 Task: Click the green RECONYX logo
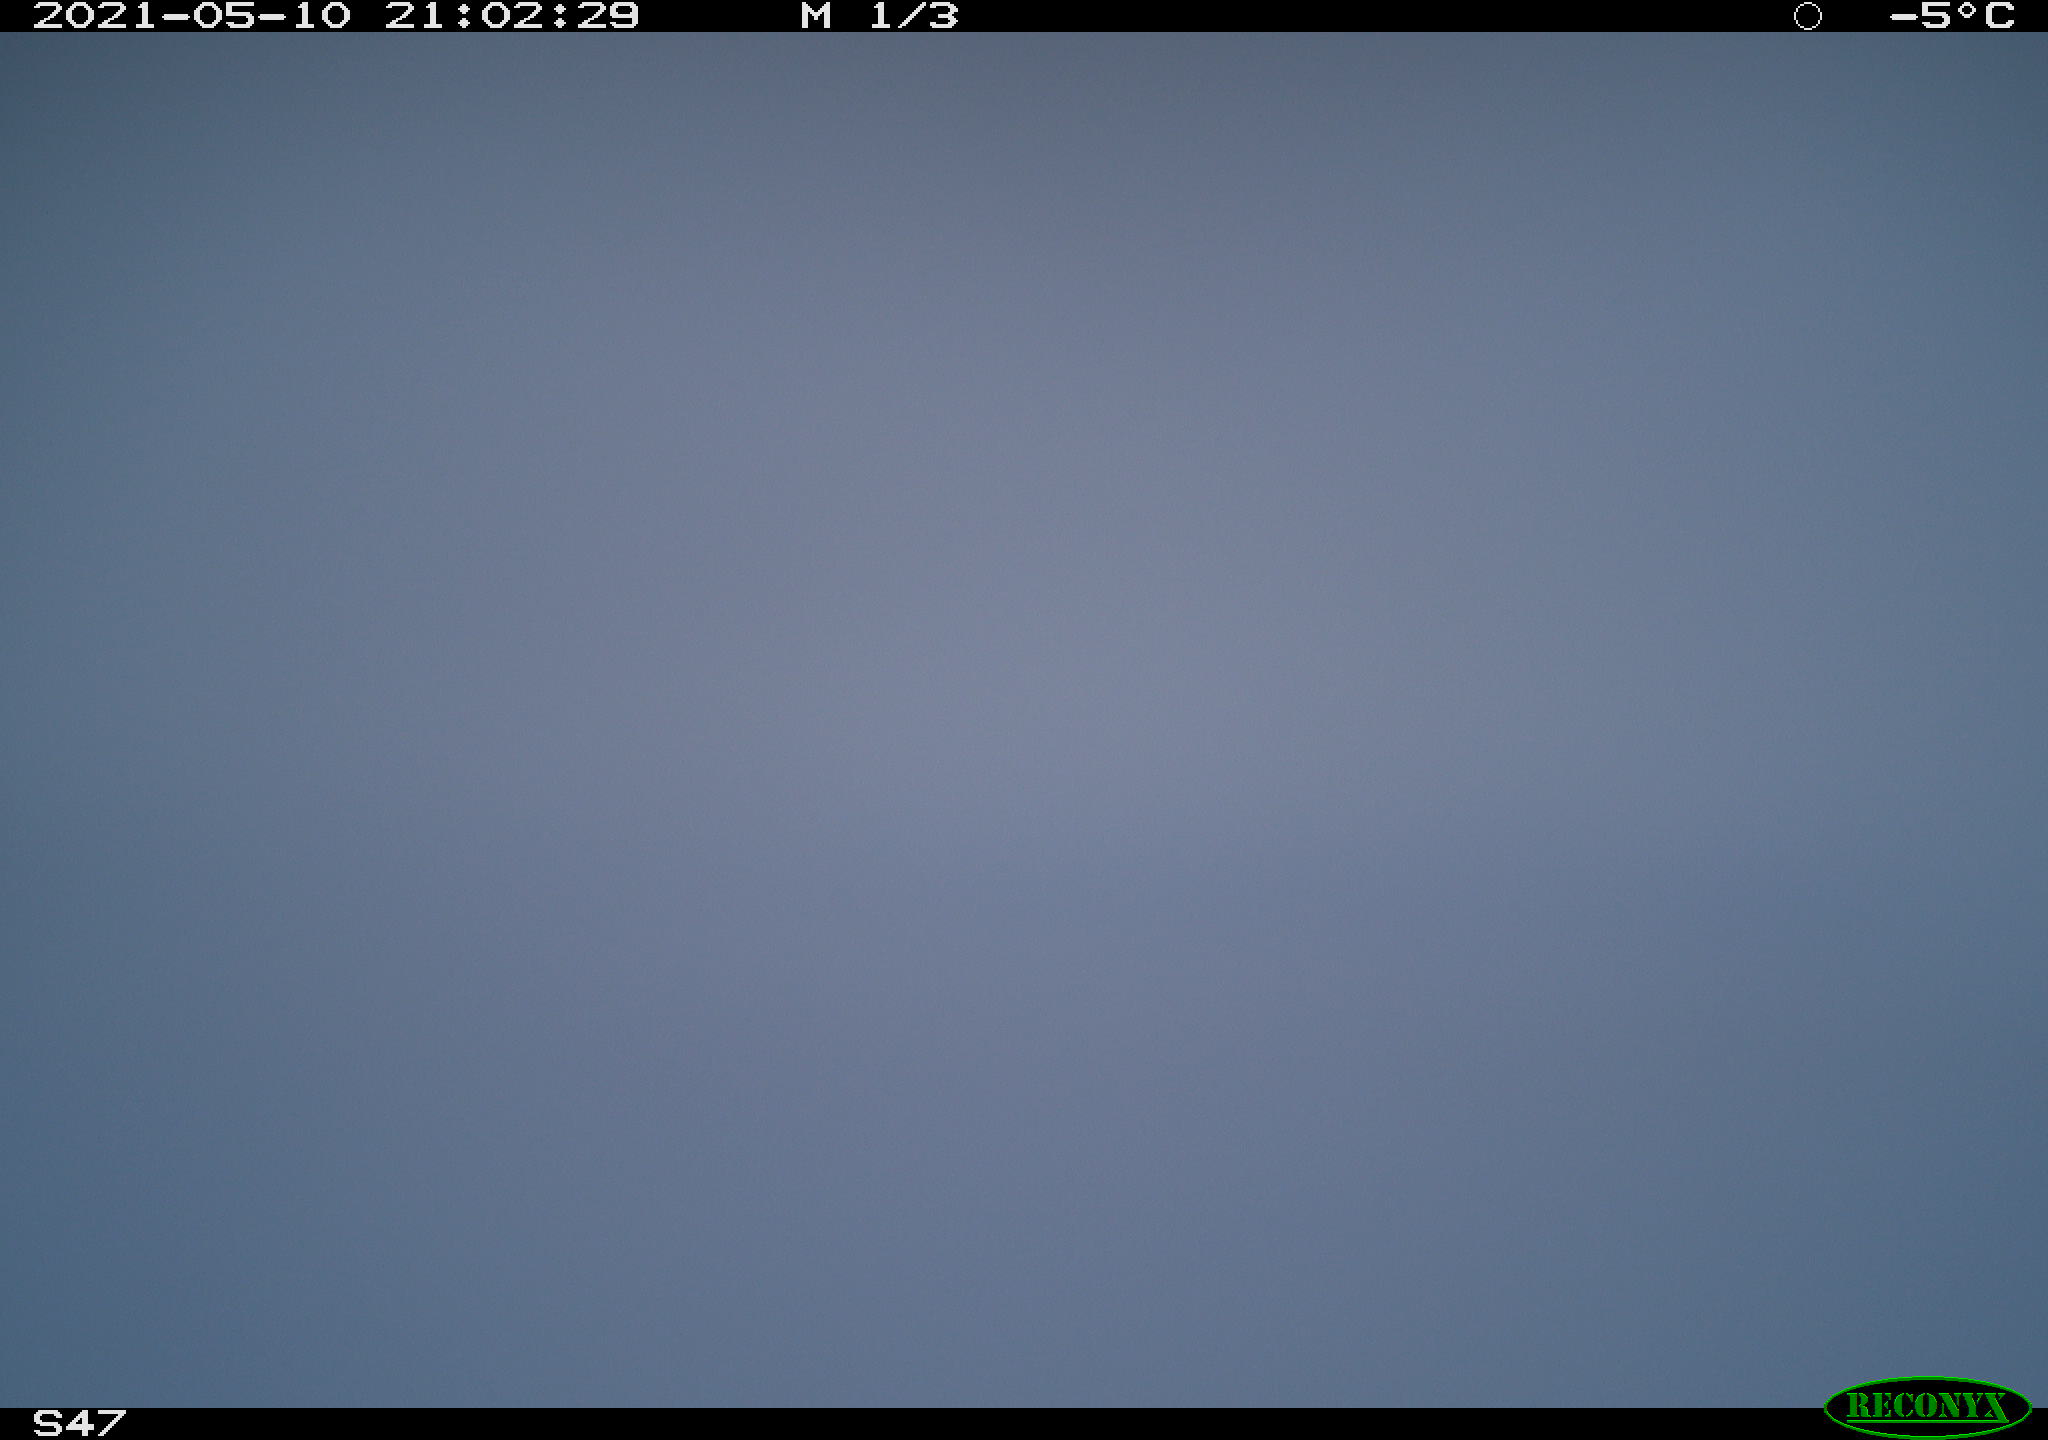click(x=1927, y=1406)
